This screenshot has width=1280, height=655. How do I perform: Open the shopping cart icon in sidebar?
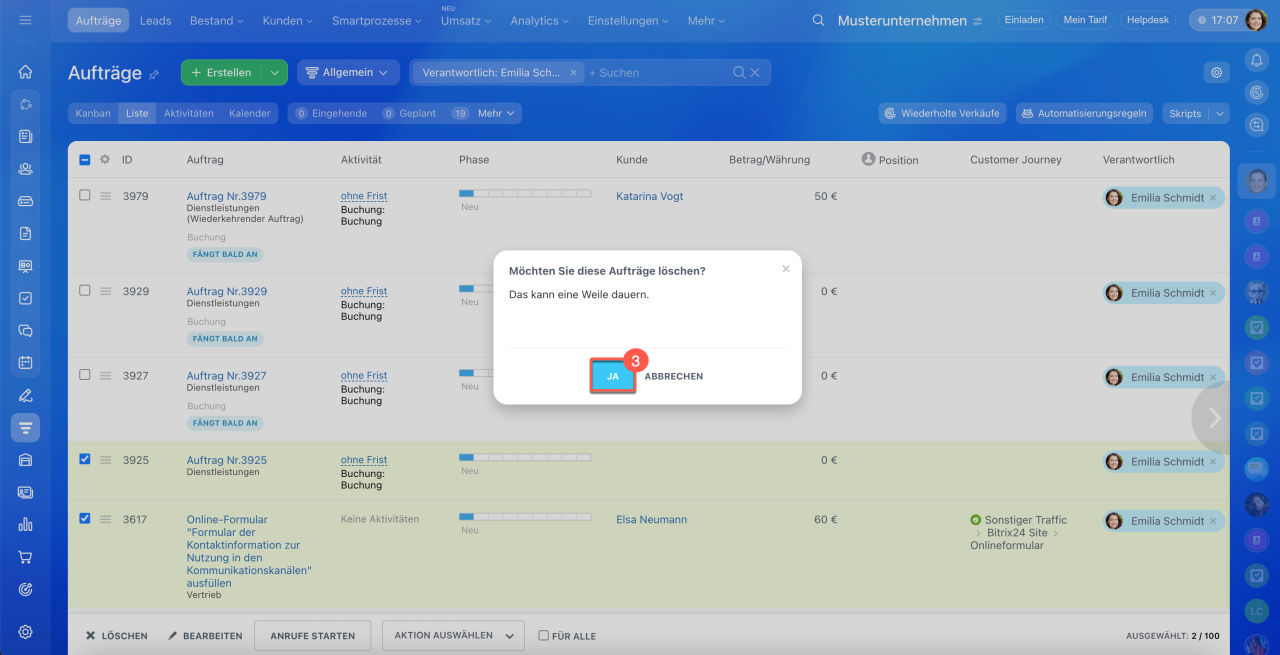(x=26, y=557)
